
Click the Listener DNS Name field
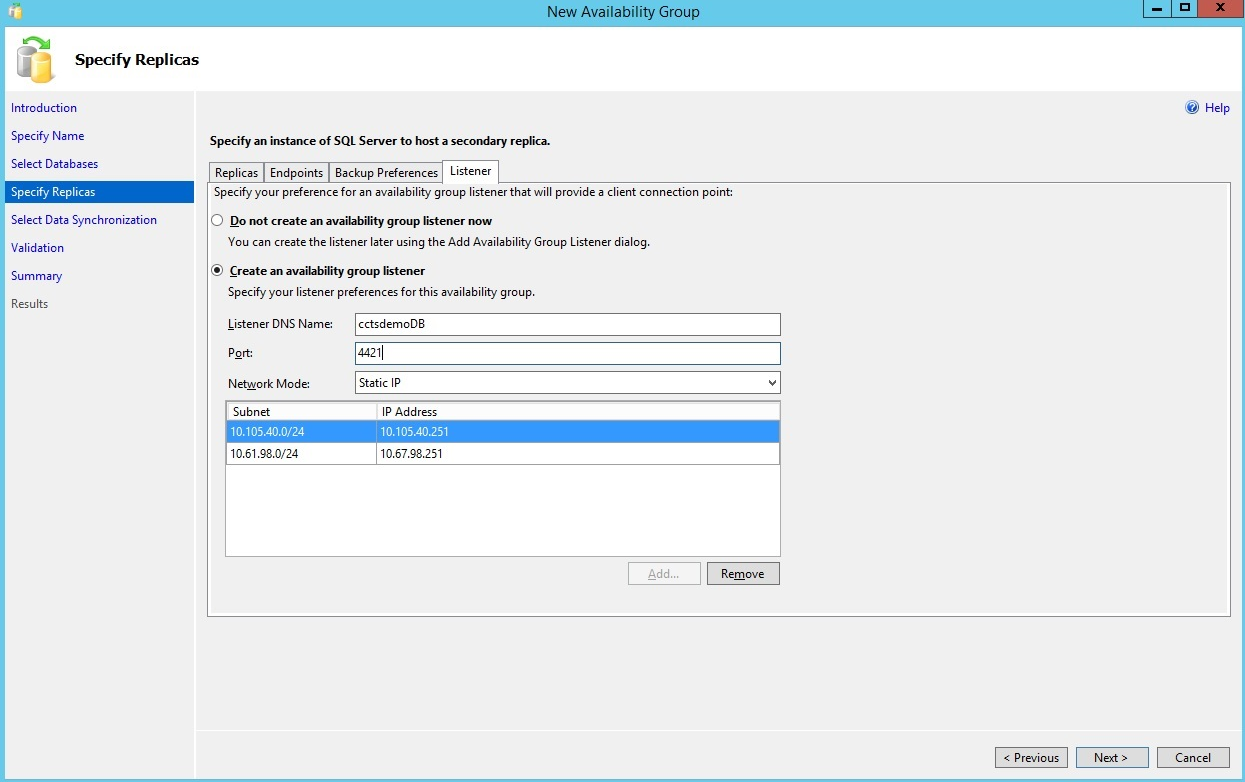click(x=568, y=324)
